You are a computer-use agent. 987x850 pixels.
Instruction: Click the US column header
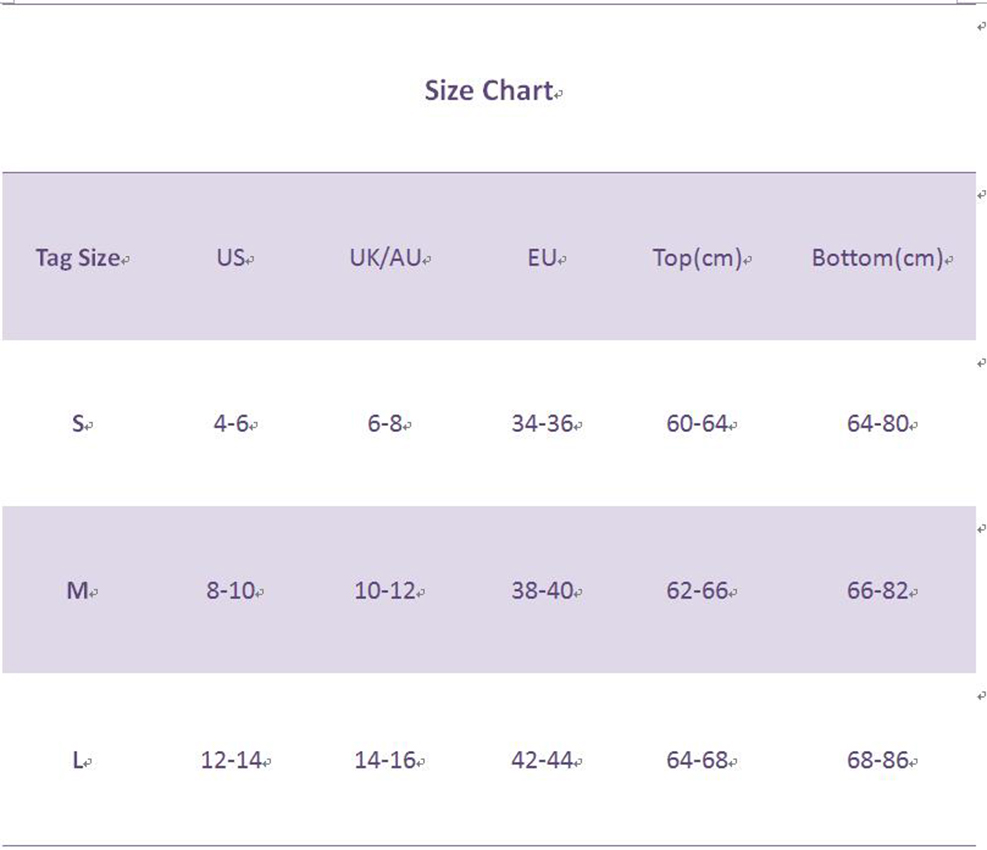point(231,258)
